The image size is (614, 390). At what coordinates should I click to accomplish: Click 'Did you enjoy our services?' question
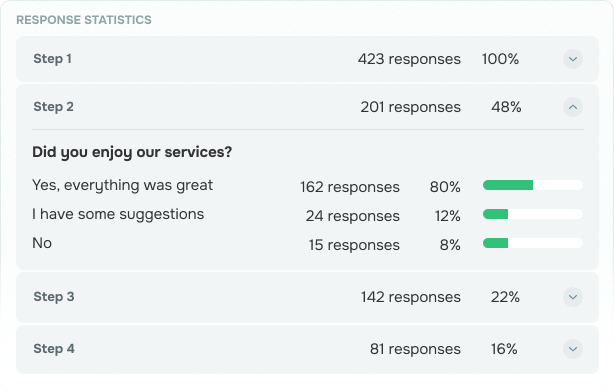tap(132, 152)
